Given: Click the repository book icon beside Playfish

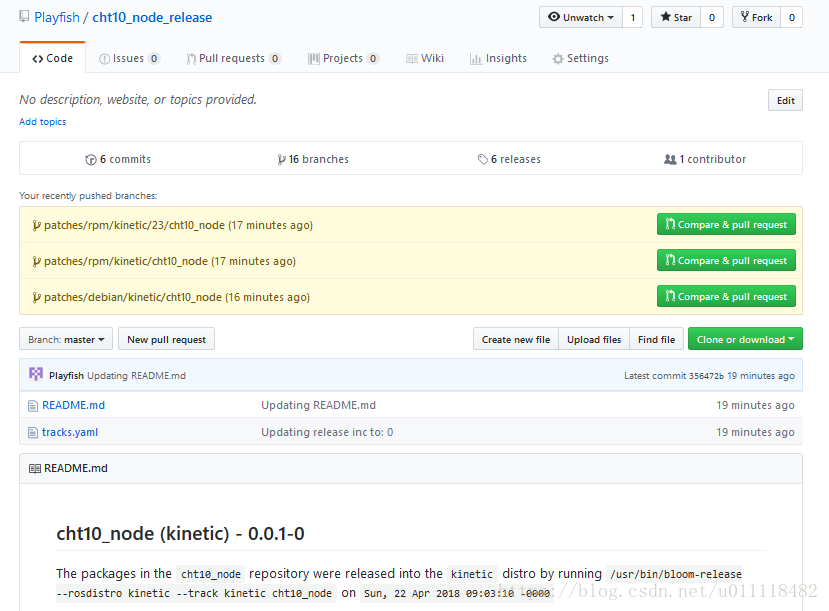Looking at the screenshot, I should coord(24,16).
